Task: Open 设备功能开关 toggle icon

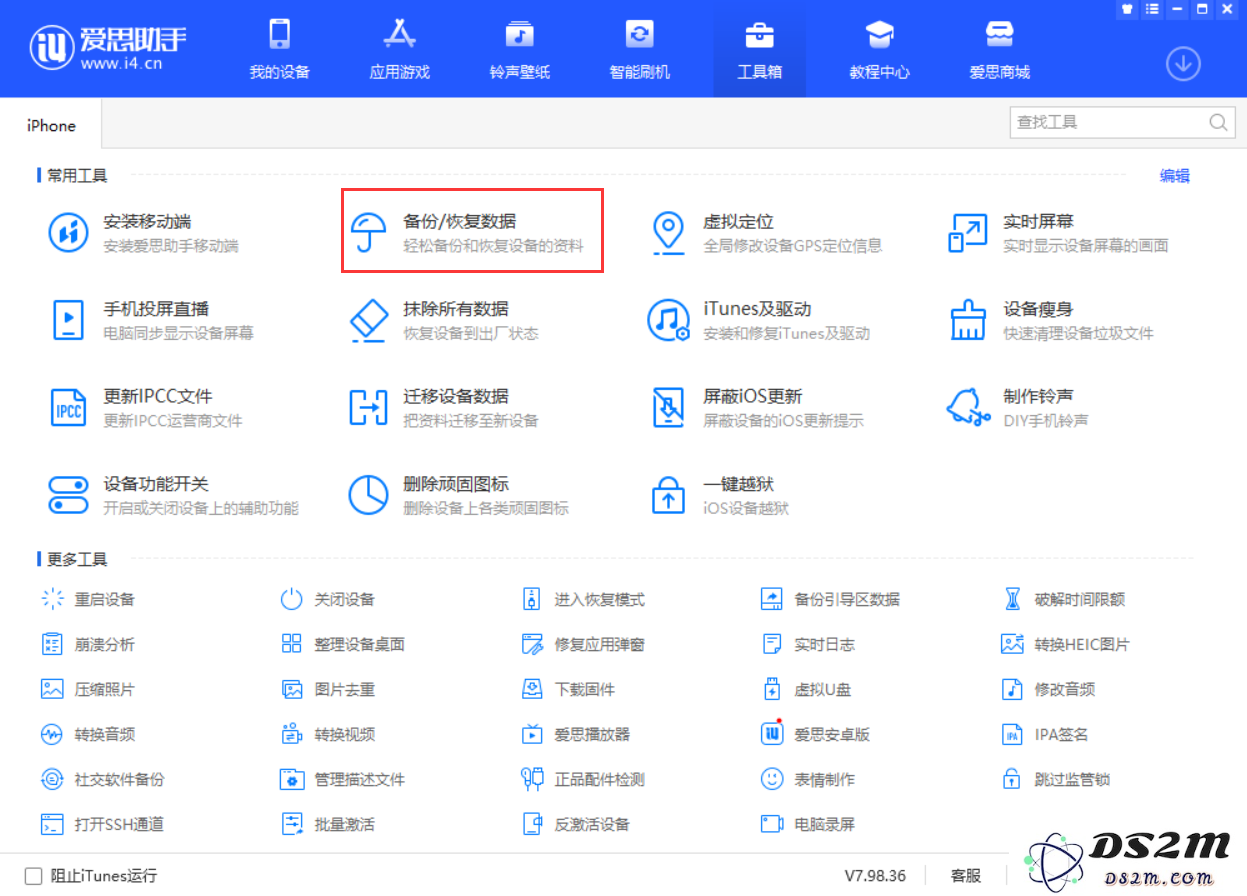Action: click(x=69, y=494)
